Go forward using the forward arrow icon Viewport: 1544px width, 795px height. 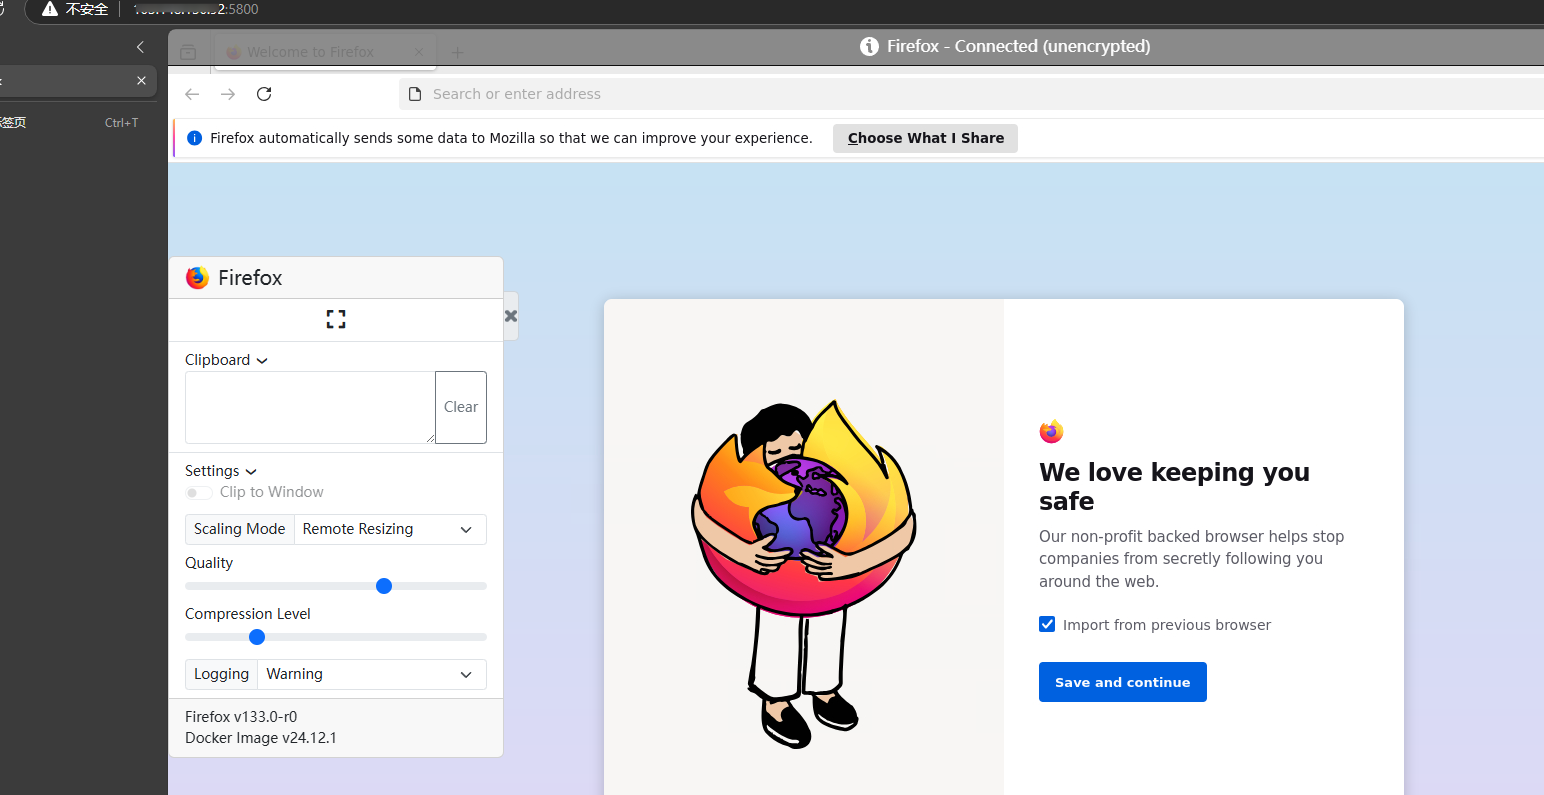[x=228, y=94]
